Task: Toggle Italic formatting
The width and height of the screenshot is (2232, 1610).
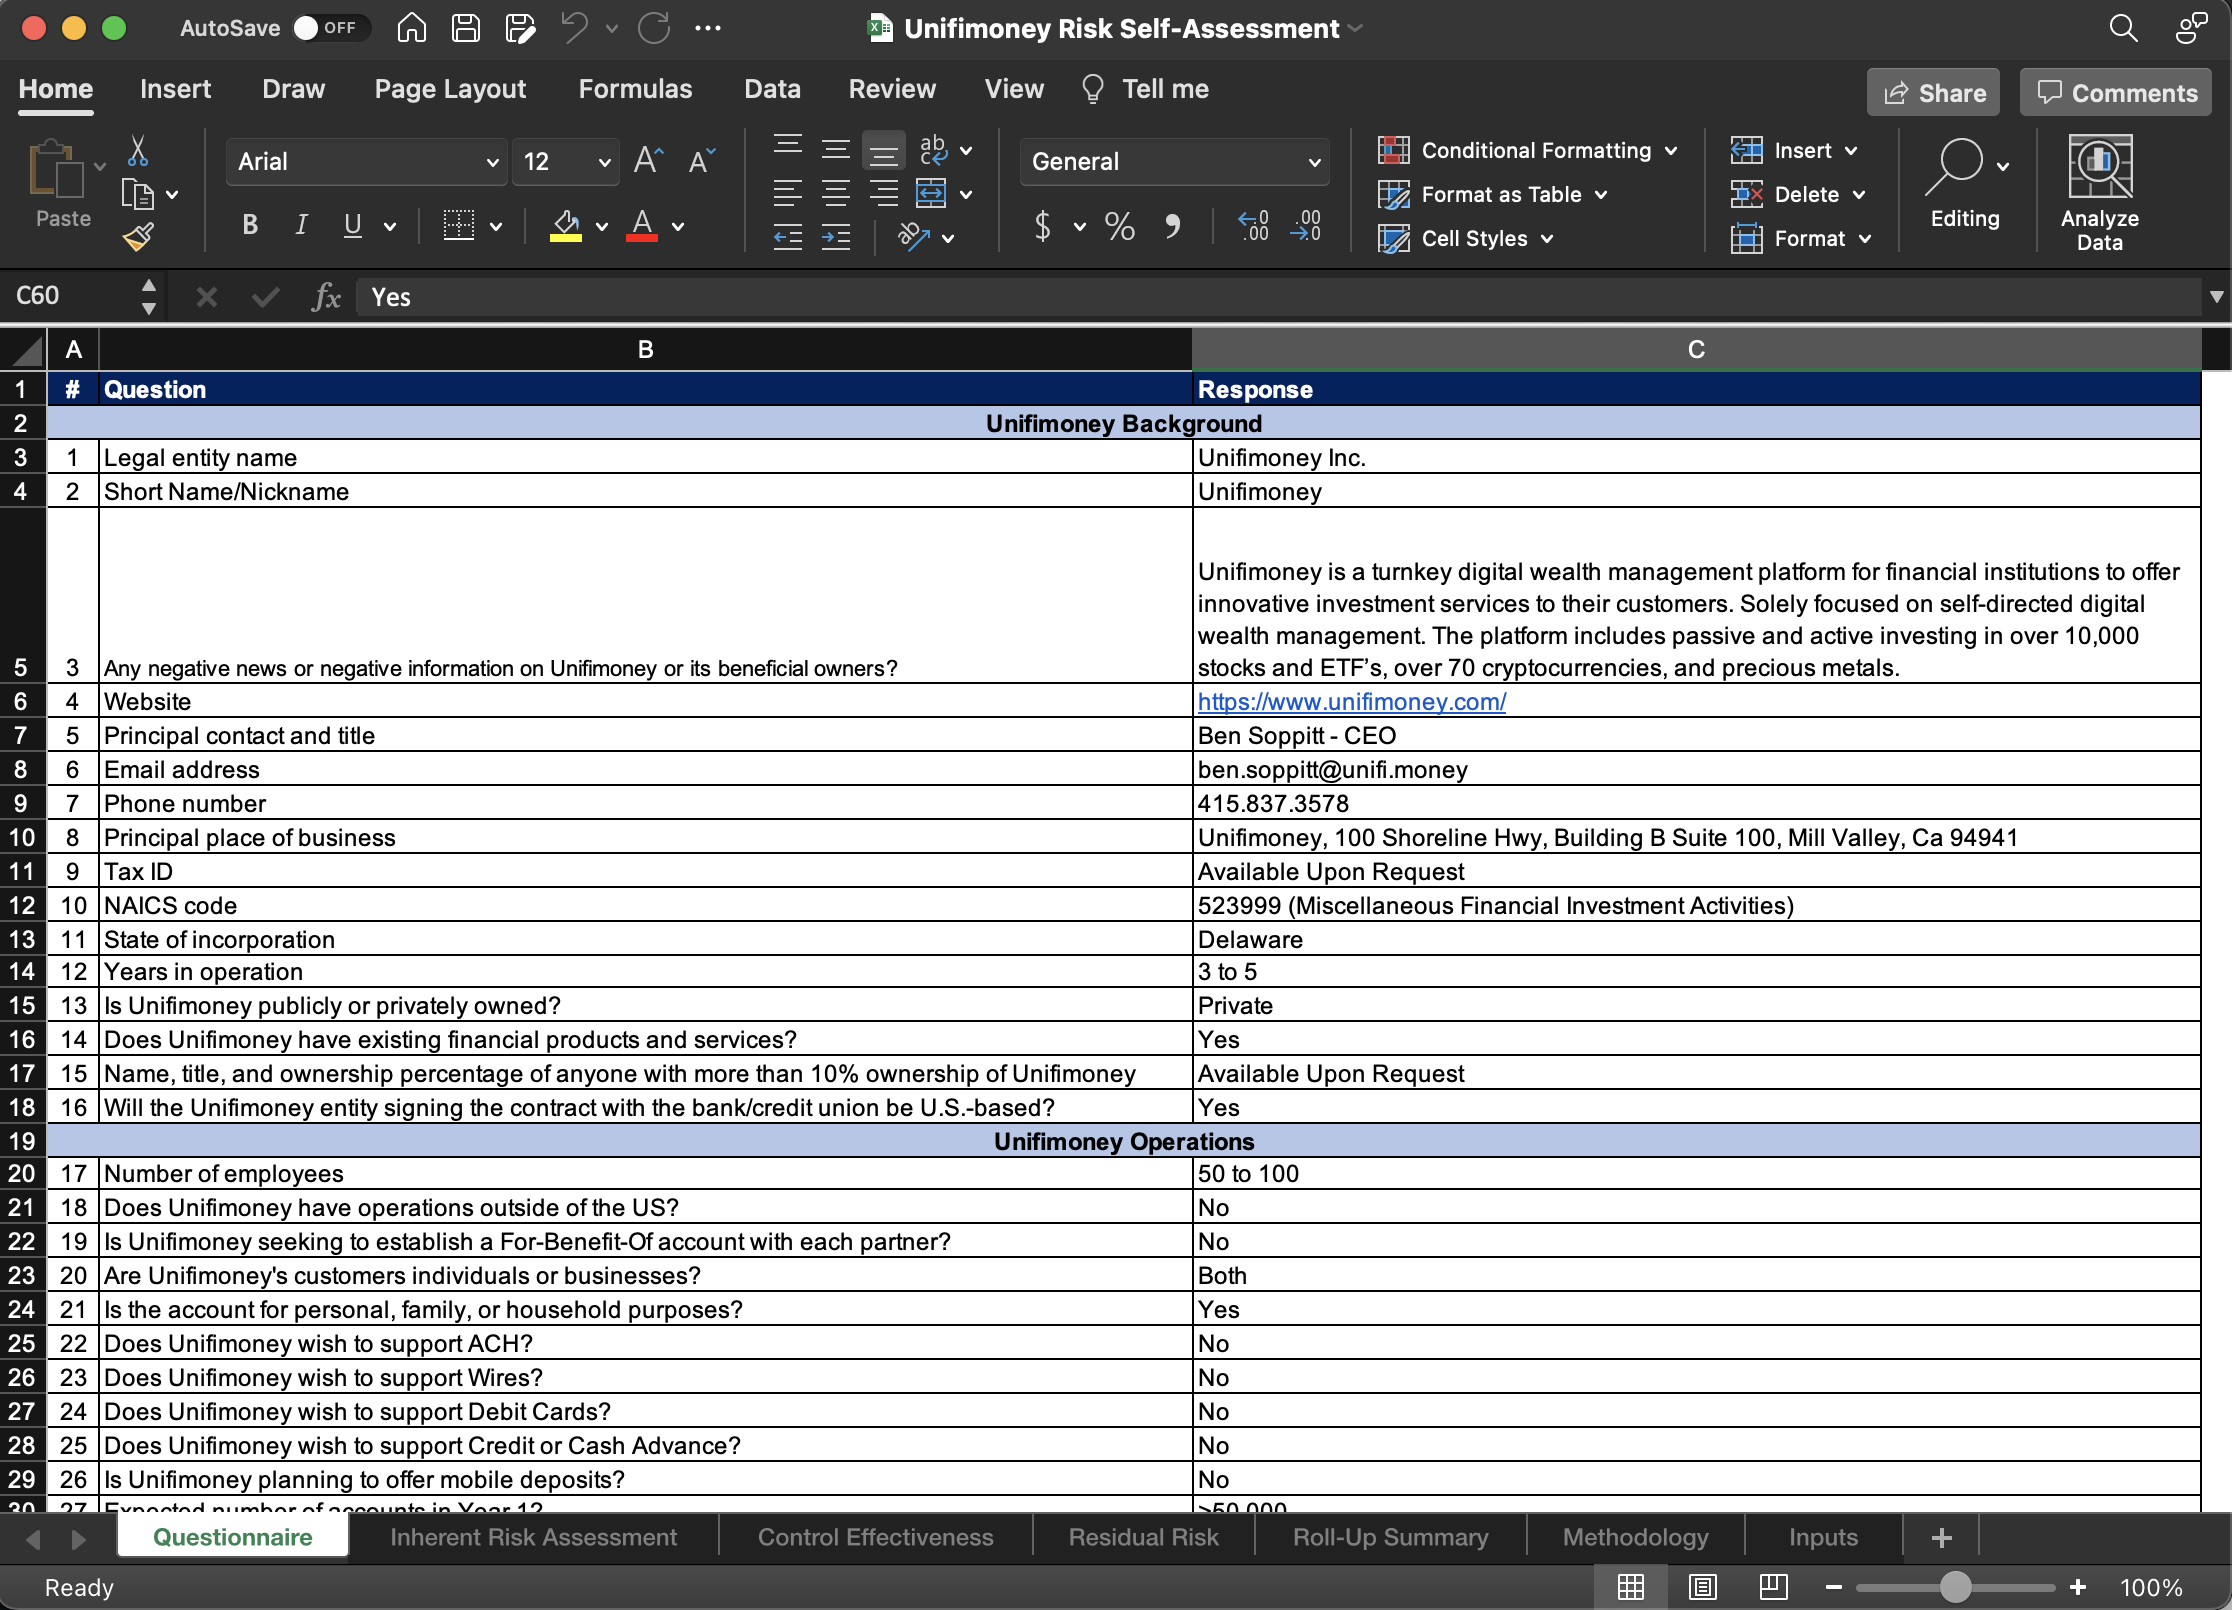Action: coord(301,226)
